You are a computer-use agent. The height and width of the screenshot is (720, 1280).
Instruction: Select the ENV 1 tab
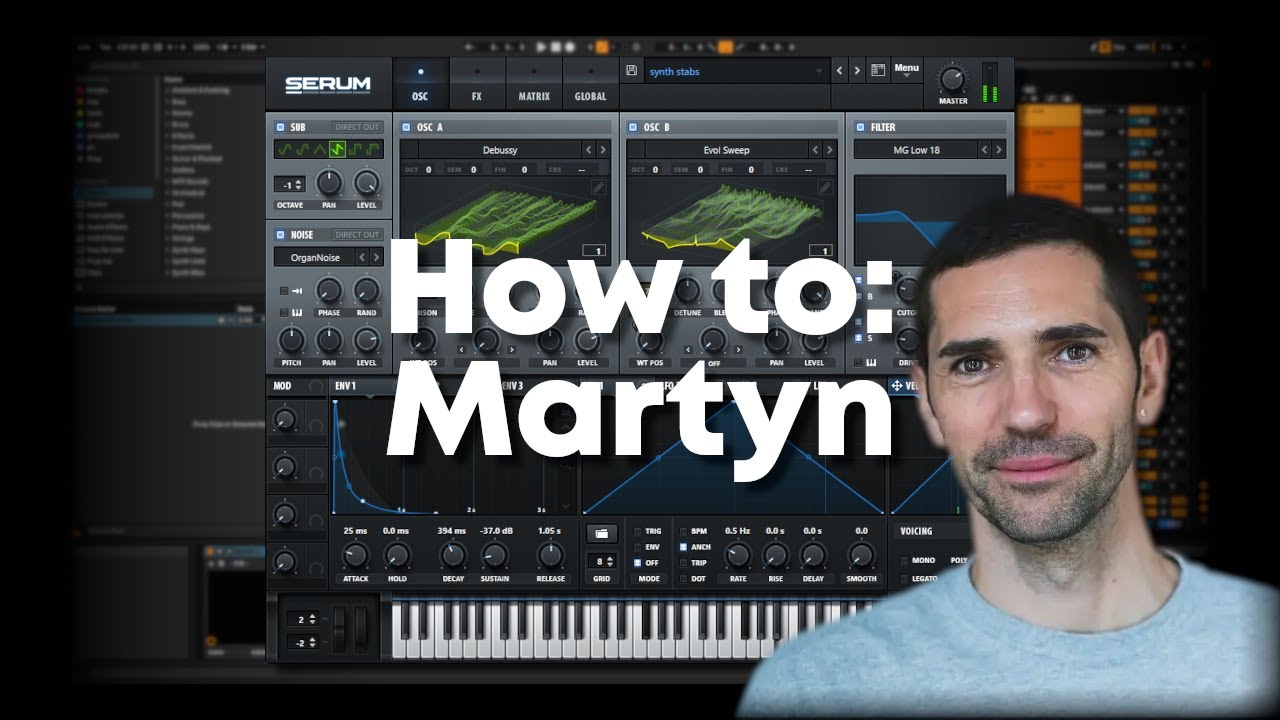[x=345, y=386]
